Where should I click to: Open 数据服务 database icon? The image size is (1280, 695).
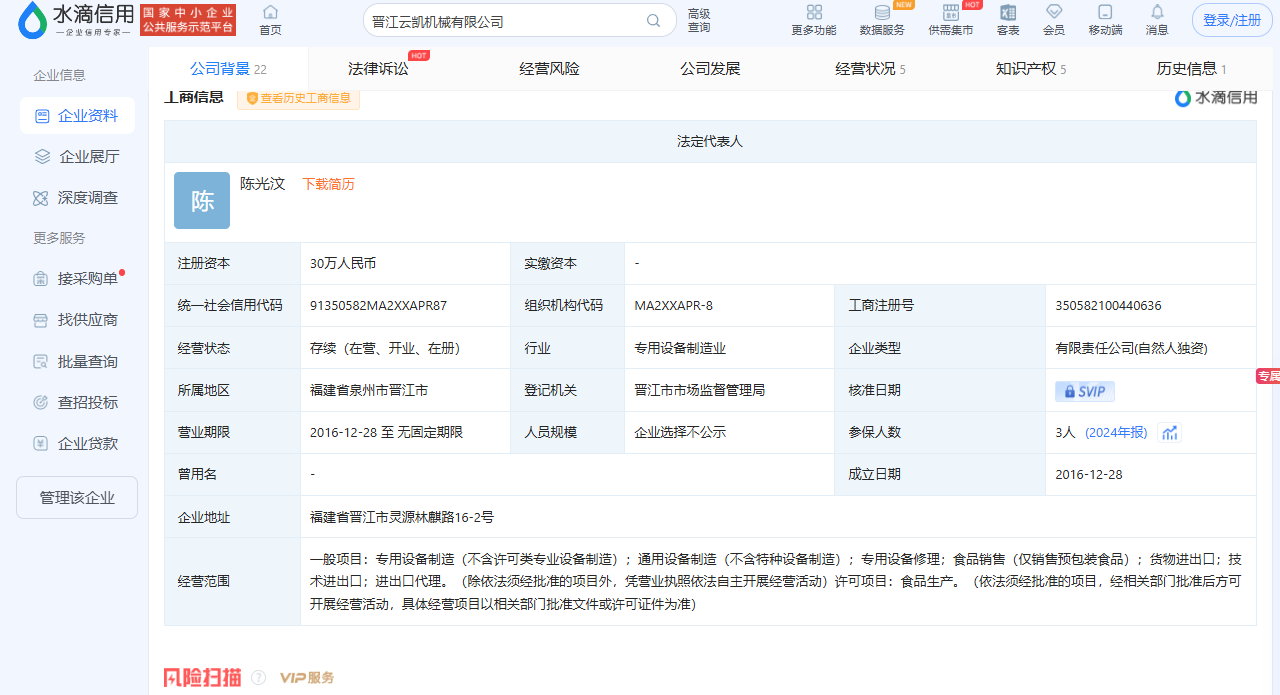click(882, 13)
